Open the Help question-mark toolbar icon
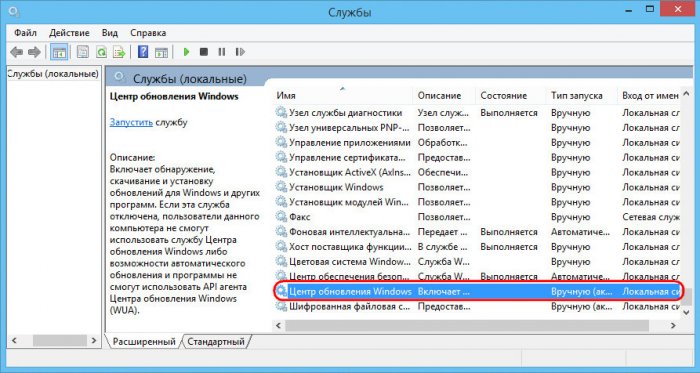The height and width of the screenshot is (373, 700). pyautogui.click(x=143, y=52)
